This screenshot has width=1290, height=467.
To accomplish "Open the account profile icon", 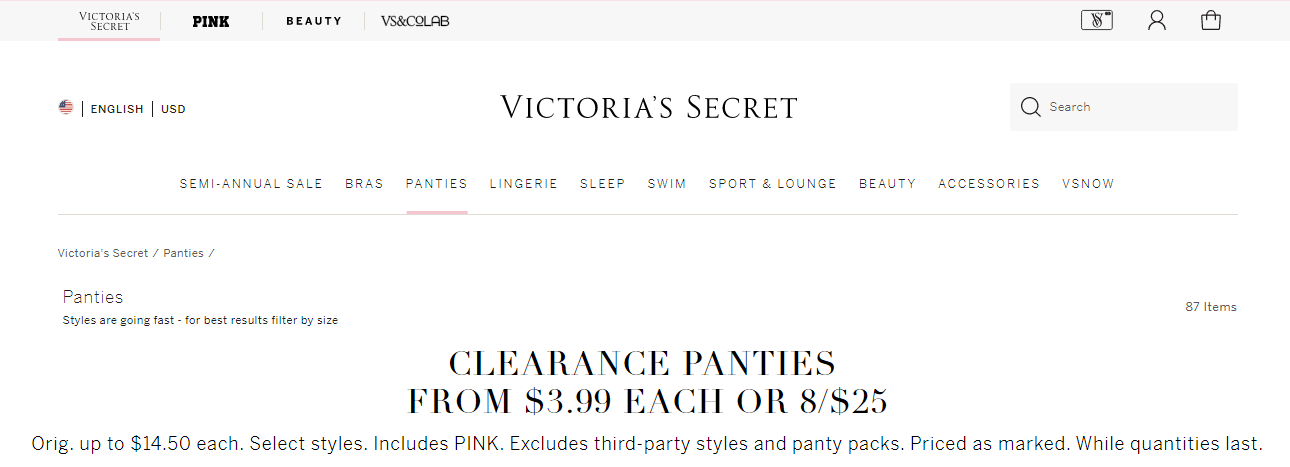I will tap(1157, 20).
